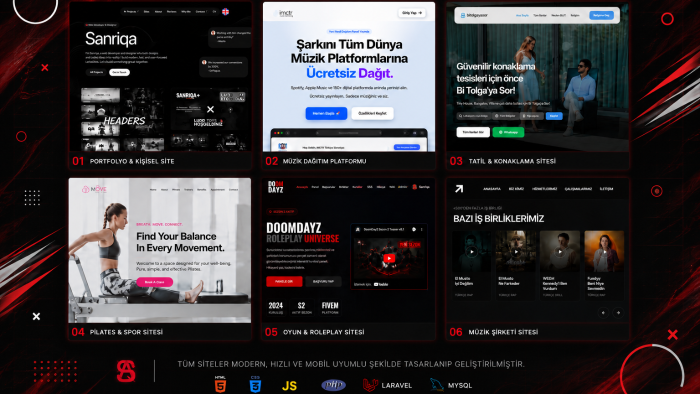
Task: Select Tüm İlanlar in travel site nav
Action: [x=540, y=15]
